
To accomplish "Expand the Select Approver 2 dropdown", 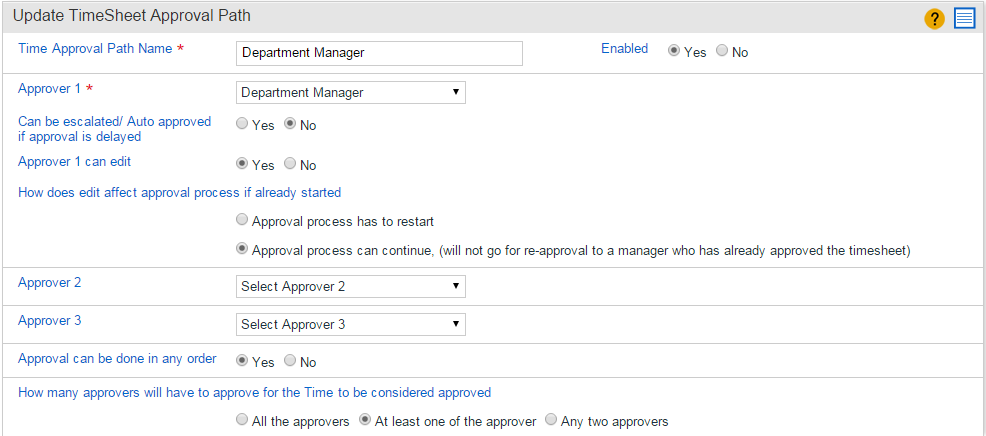I will pyautogui.click(x=351, y=286).
